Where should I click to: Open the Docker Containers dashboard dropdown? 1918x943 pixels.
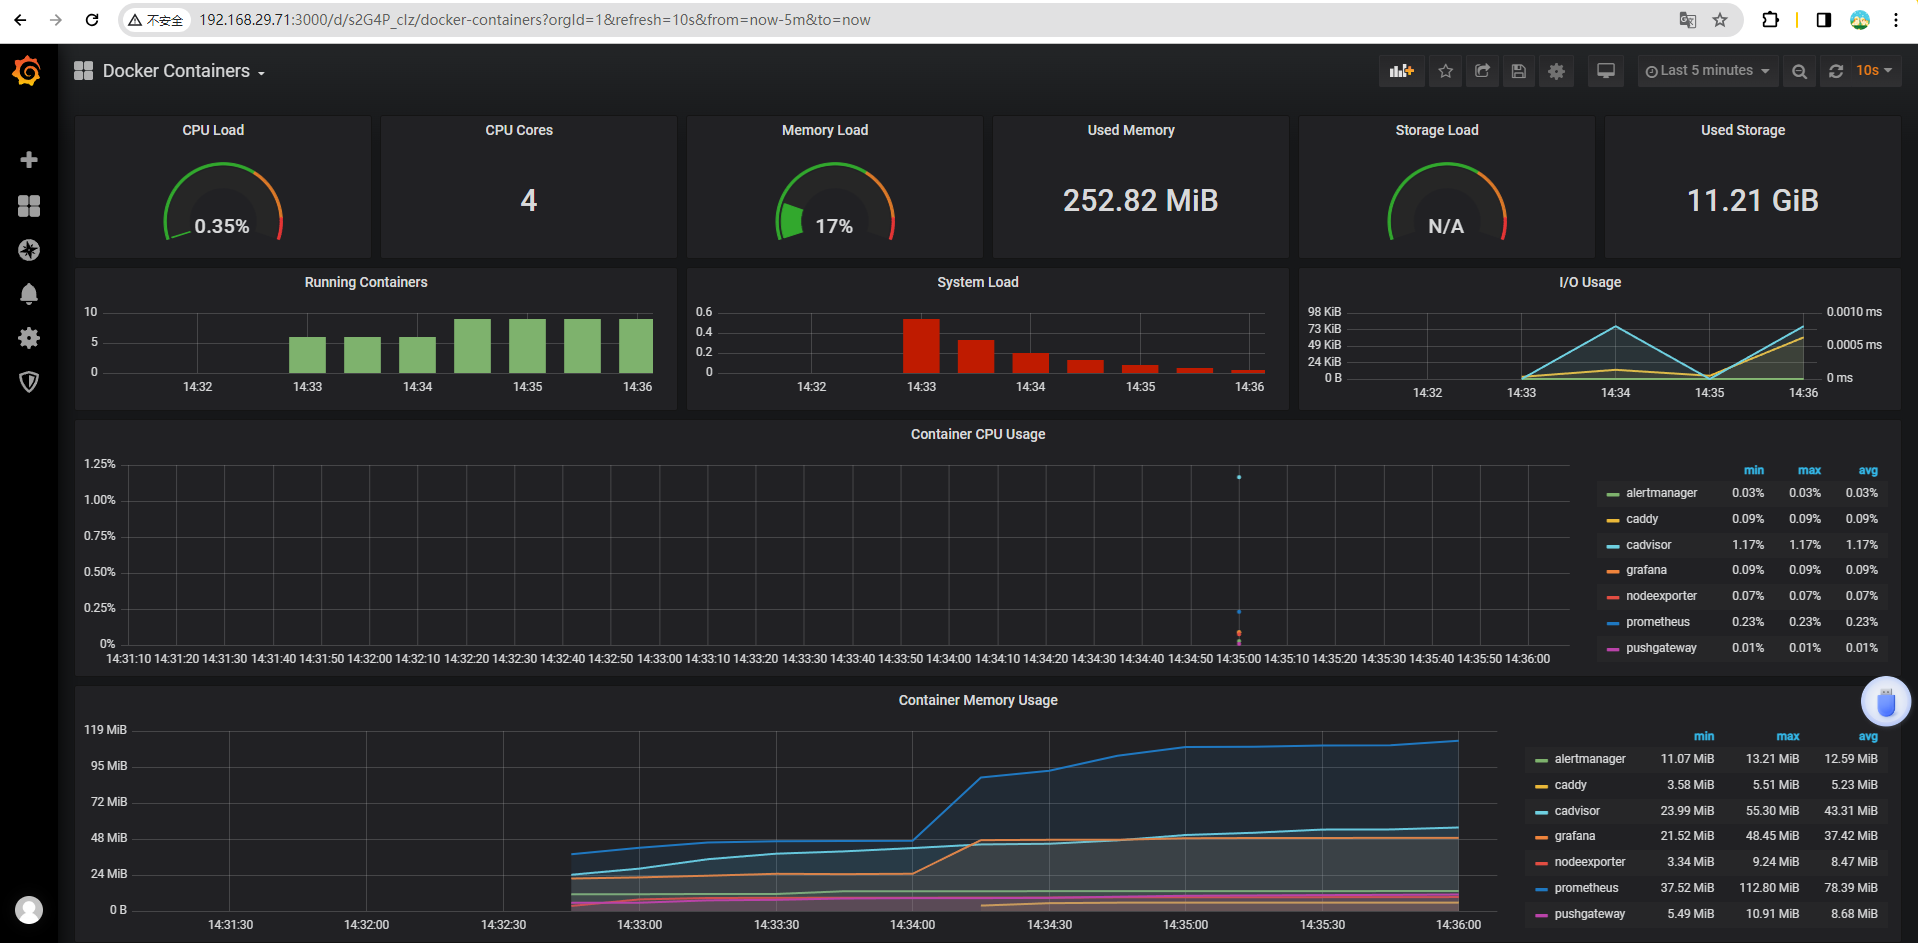coord(183,71)
